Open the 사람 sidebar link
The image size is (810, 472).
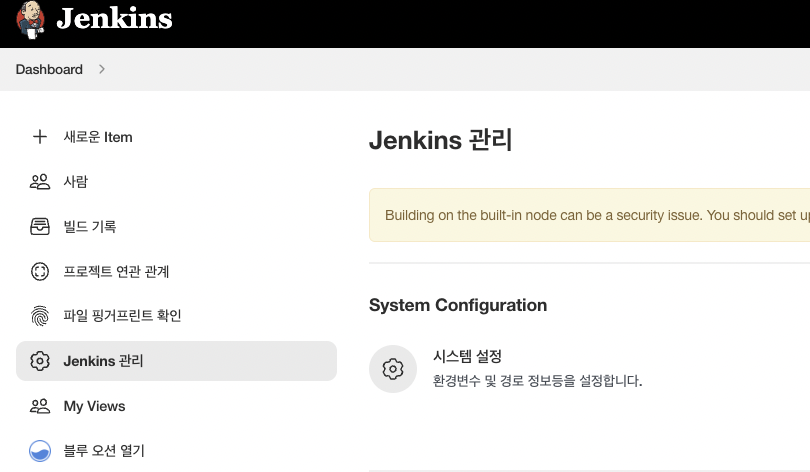[x=75, y=182]
